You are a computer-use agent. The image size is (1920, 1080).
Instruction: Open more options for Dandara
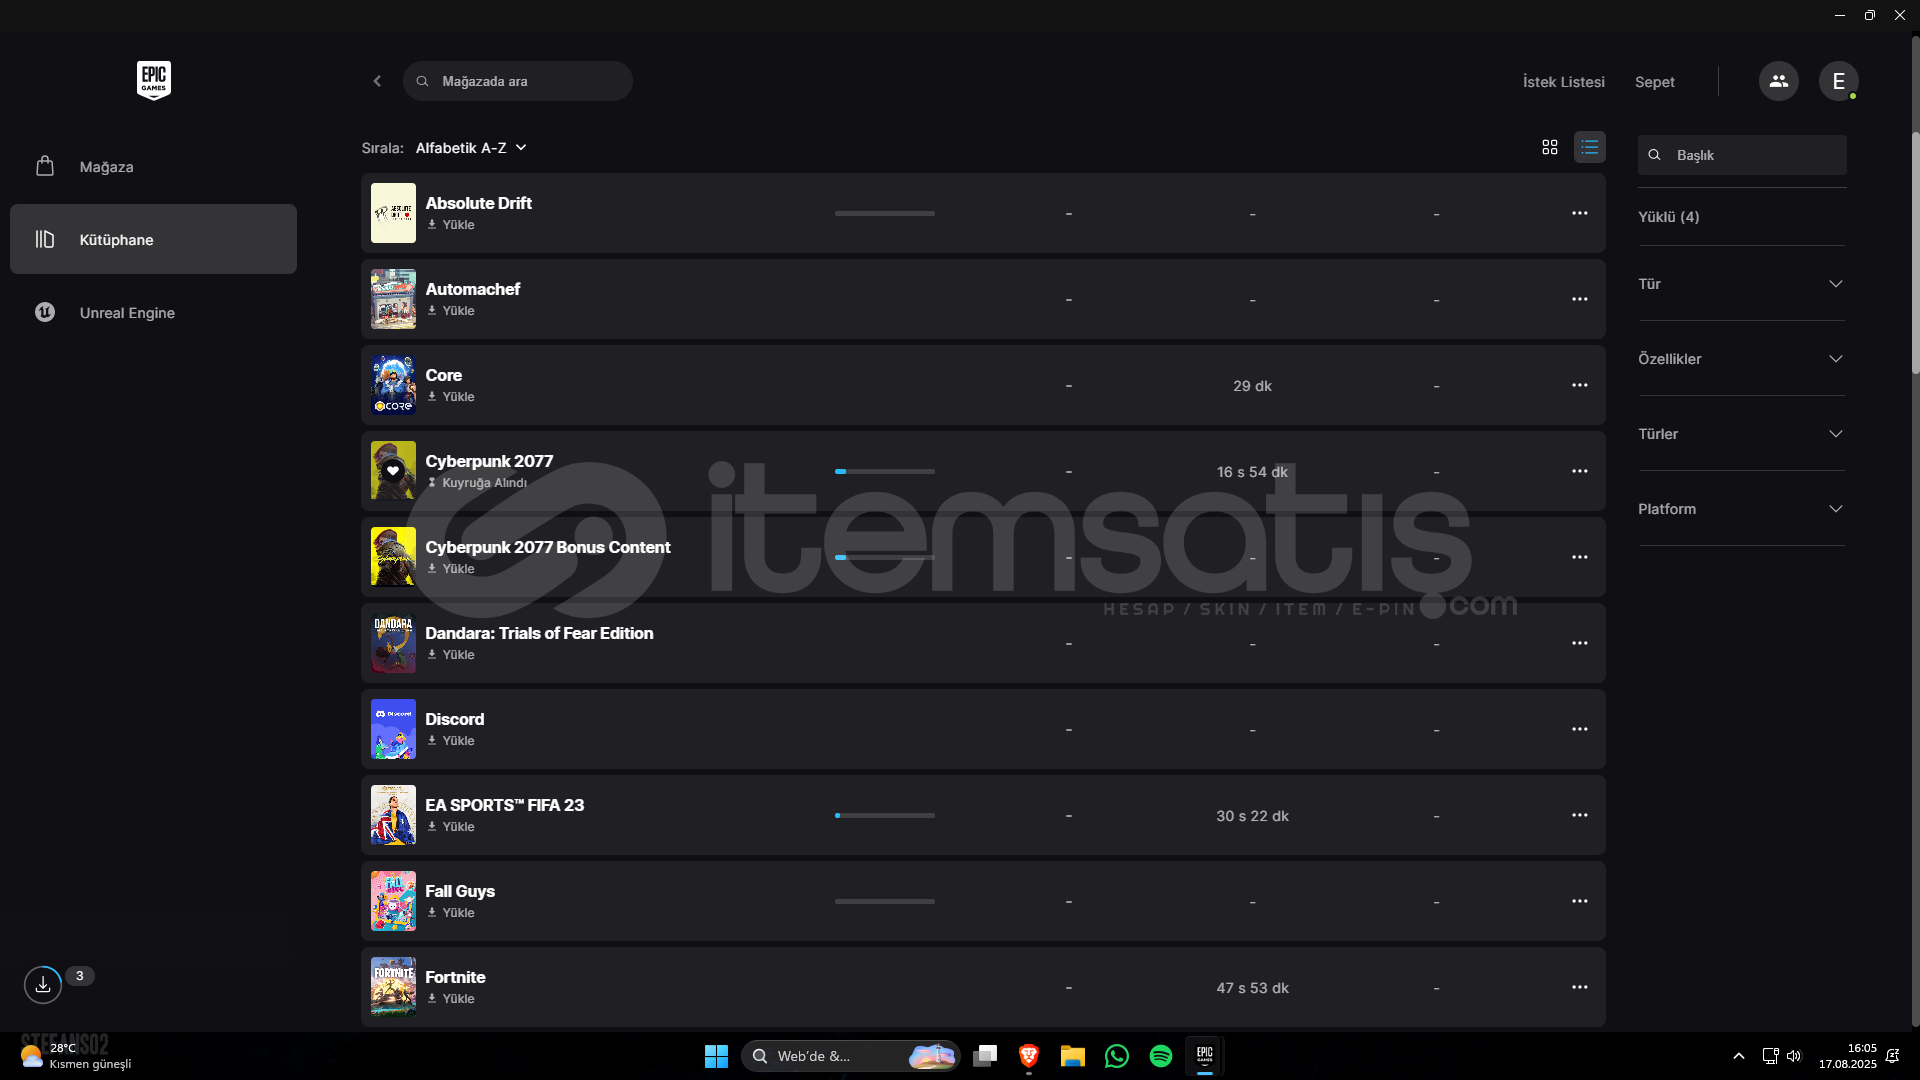click(x=1580, y=643)
